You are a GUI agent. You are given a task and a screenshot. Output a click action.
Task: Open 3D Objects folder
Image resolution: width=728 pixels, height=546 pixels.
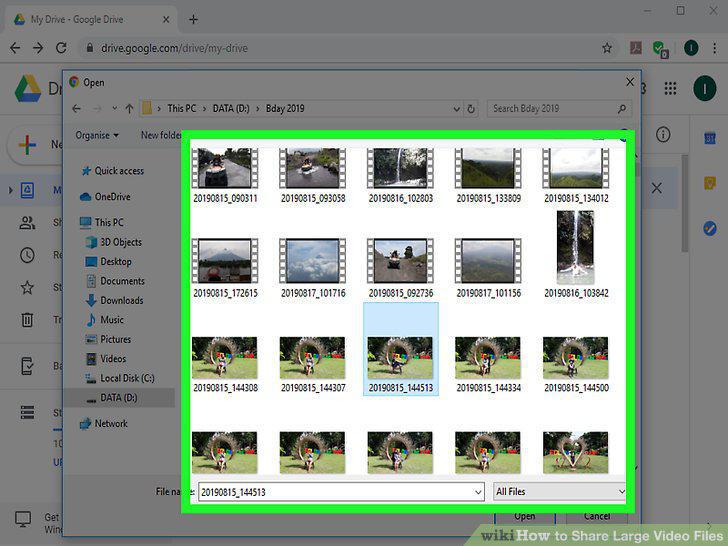(x=114, y=242)
